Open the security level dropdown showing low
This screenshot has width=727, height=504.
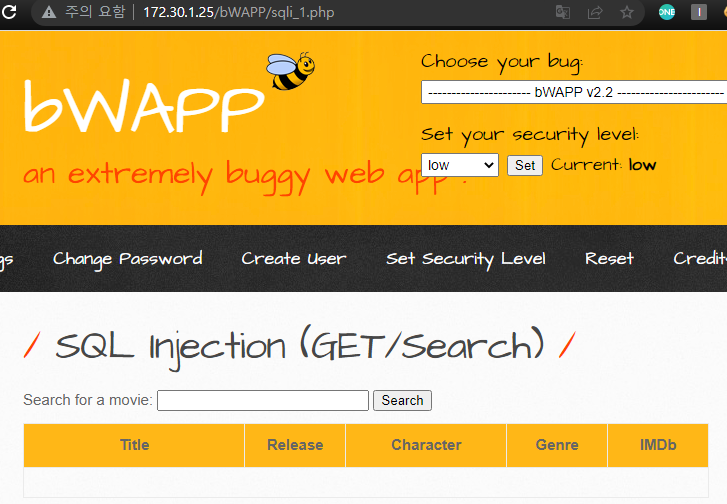pyautogui.click(x=460, y=165)
